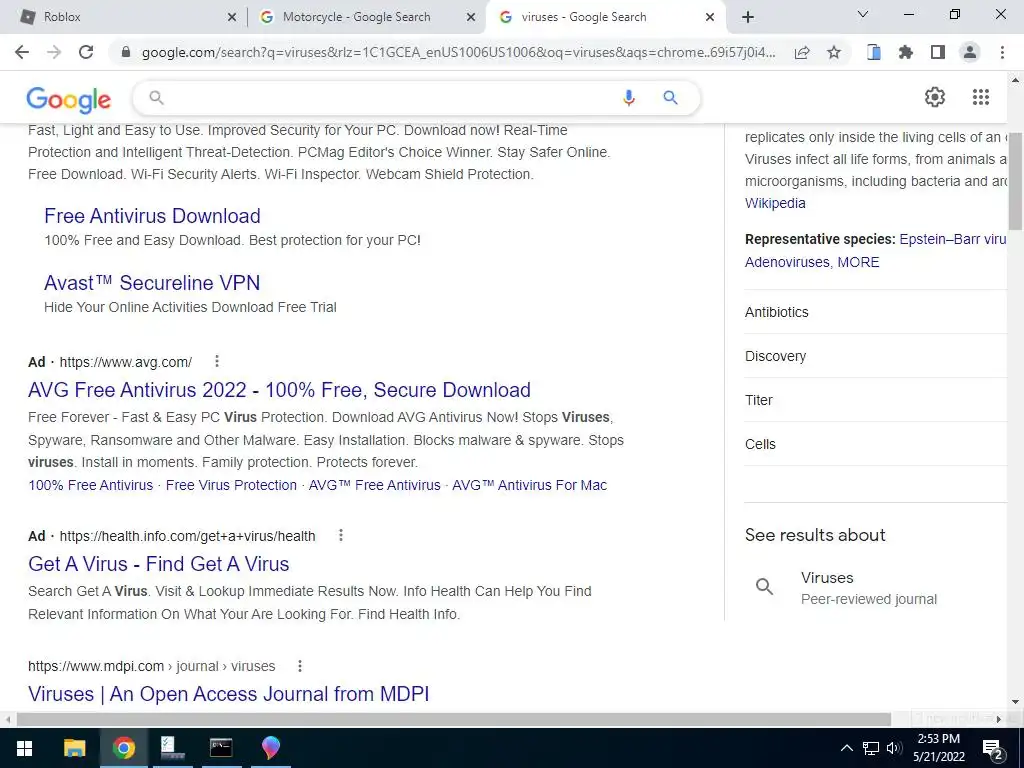Click the browser forward arrow
The height and width of the screenshot is (768, 1024).
54,52
